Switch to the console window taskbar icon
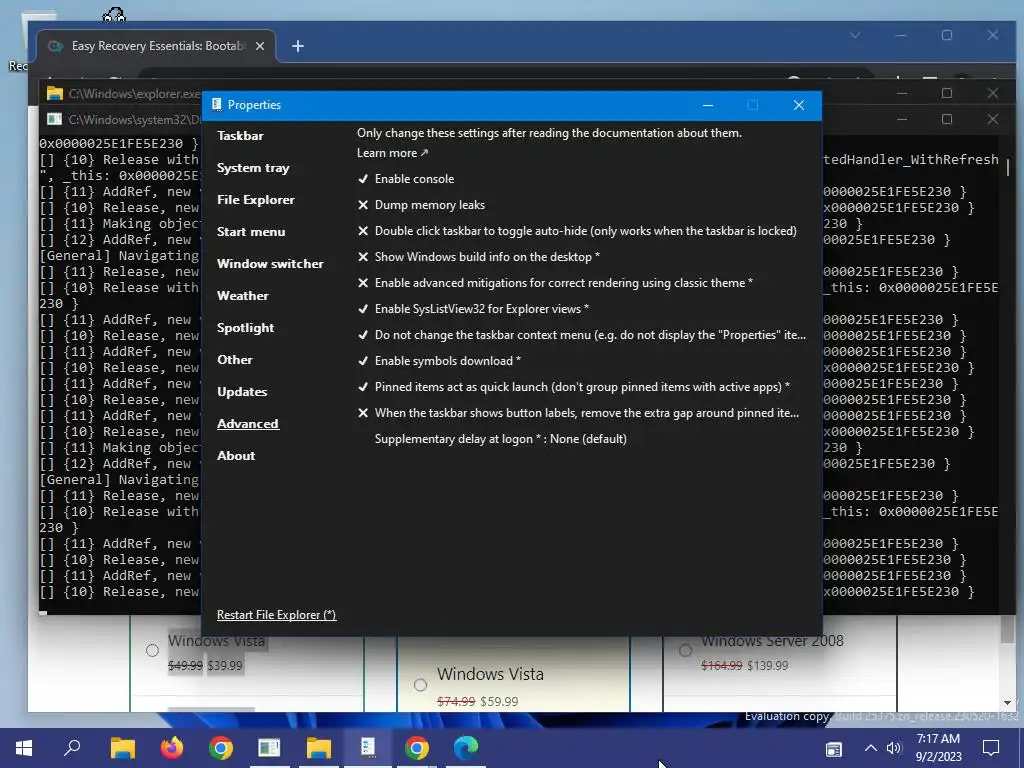This screenshot has width=1024, height=768. pyautogui.click(x=269, y=748)
